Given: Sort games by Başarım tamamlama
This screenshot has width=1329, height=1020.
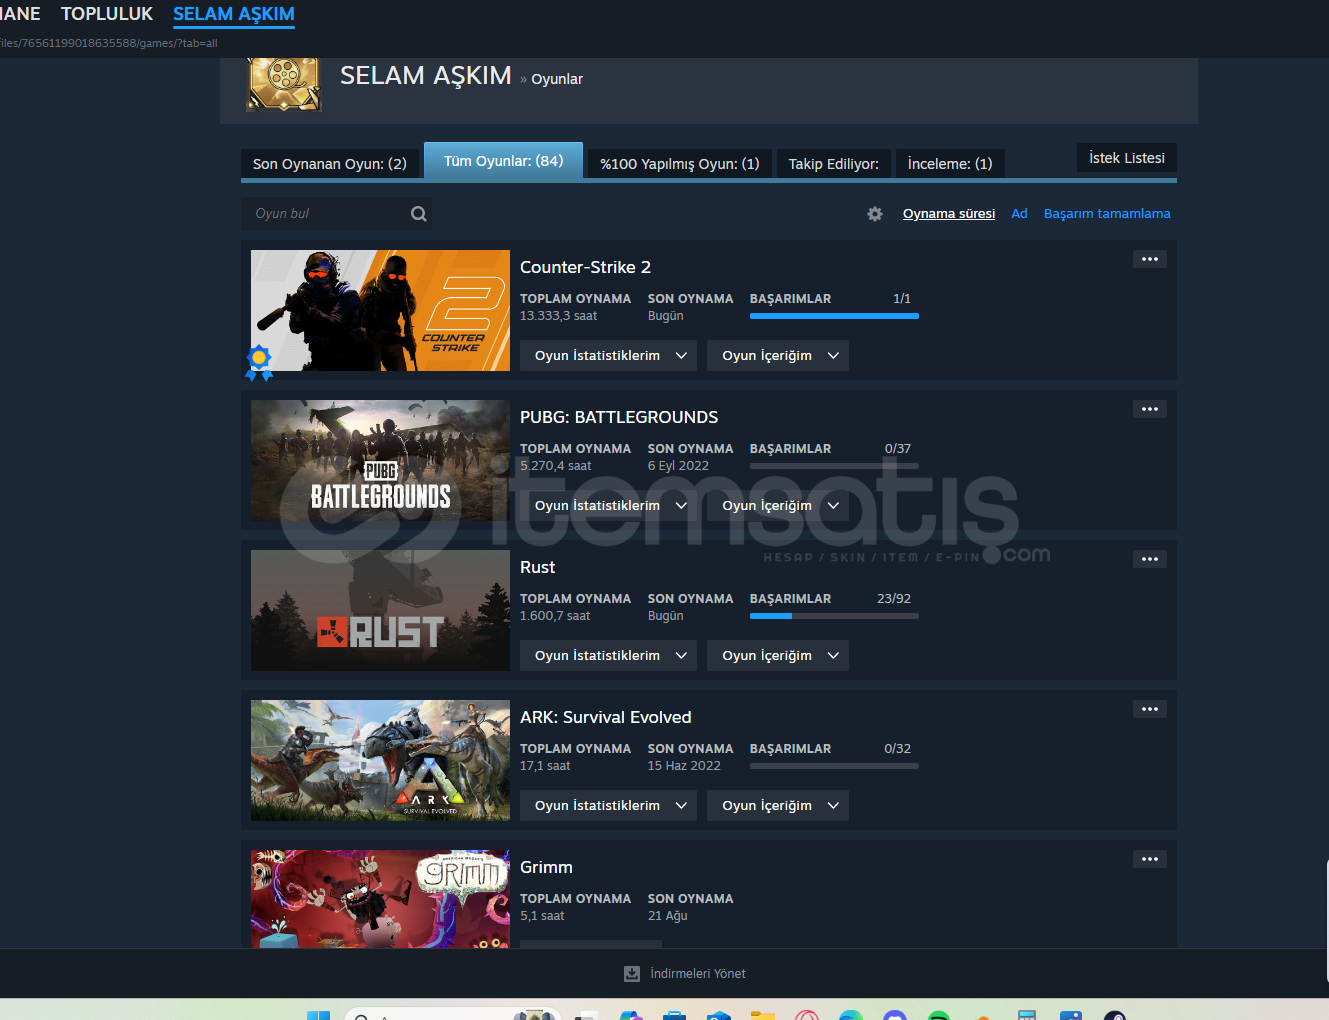Looking at the screenshot, I should 1107,214.
